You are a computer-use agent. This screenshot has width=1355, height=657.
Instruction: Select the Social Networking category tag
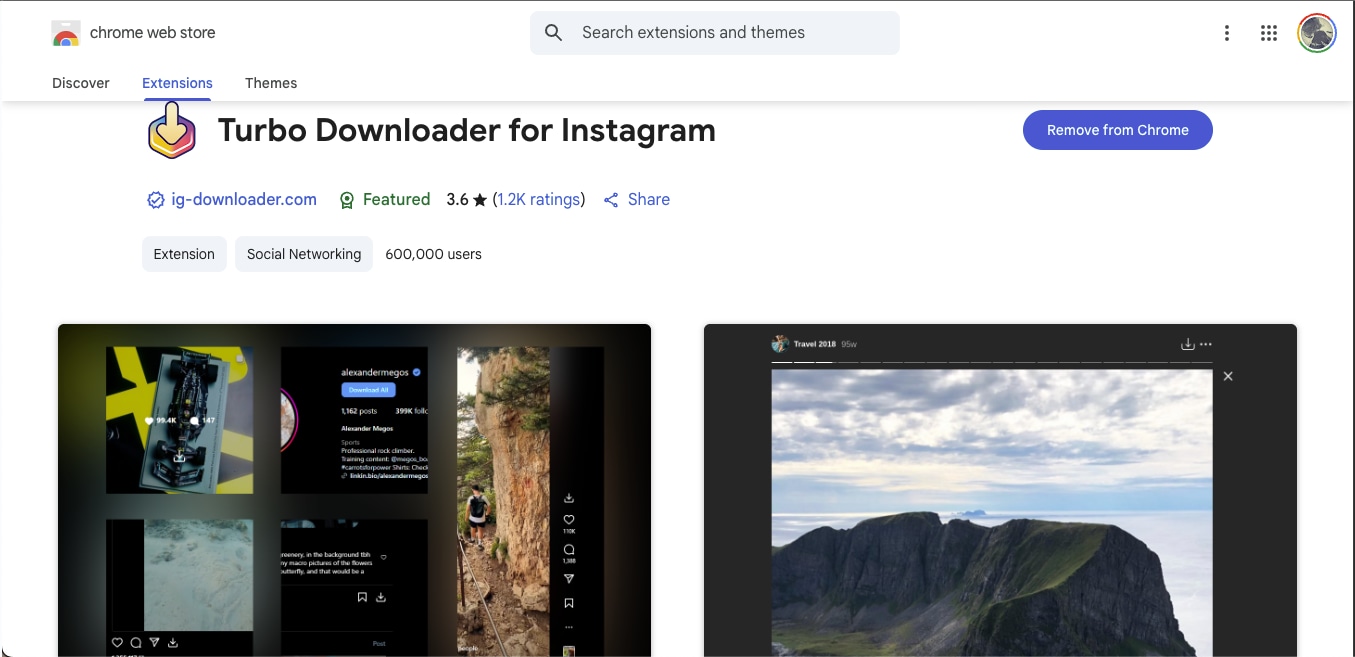(x=303, y=254)
